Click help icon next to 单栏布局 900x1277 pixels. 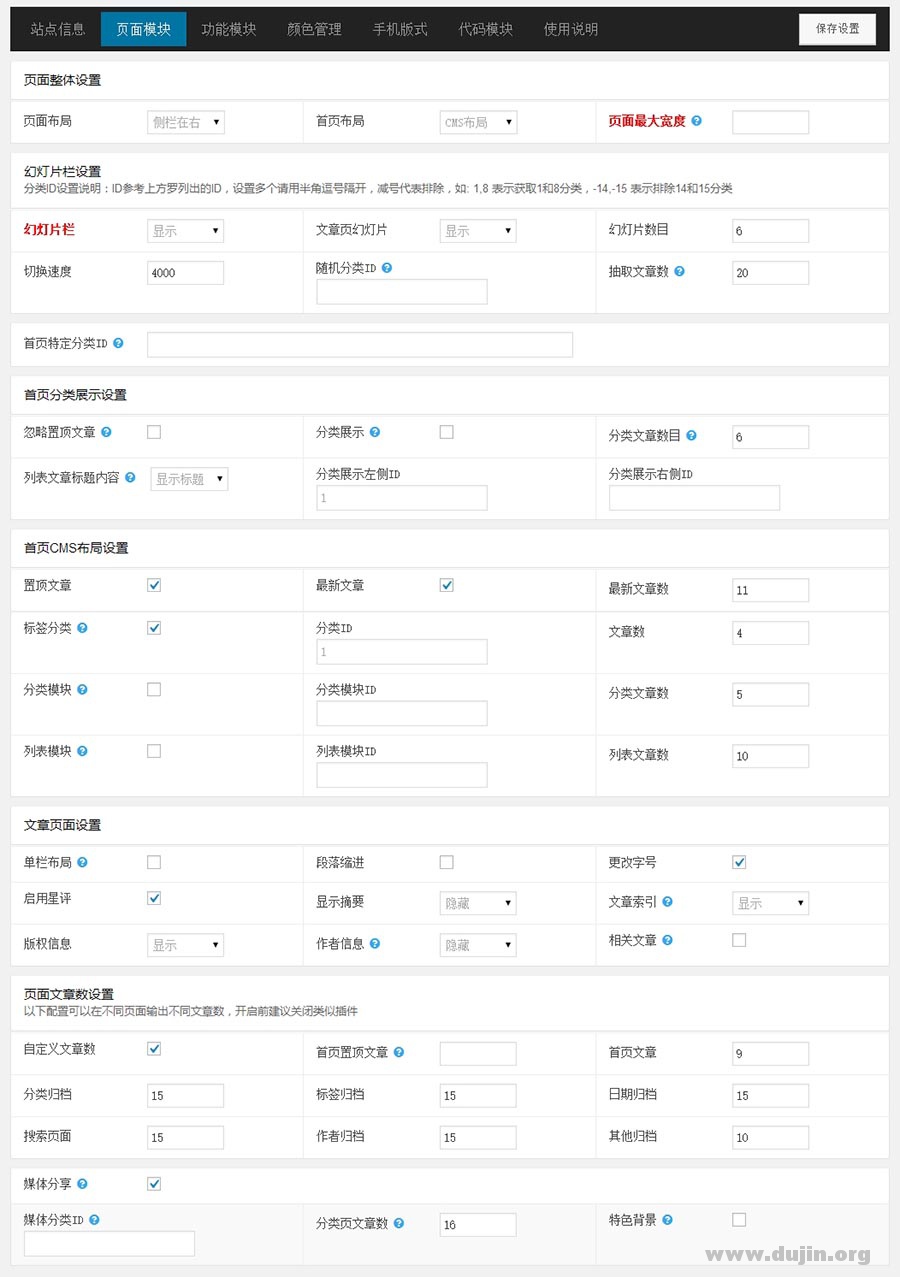point(82,862)
